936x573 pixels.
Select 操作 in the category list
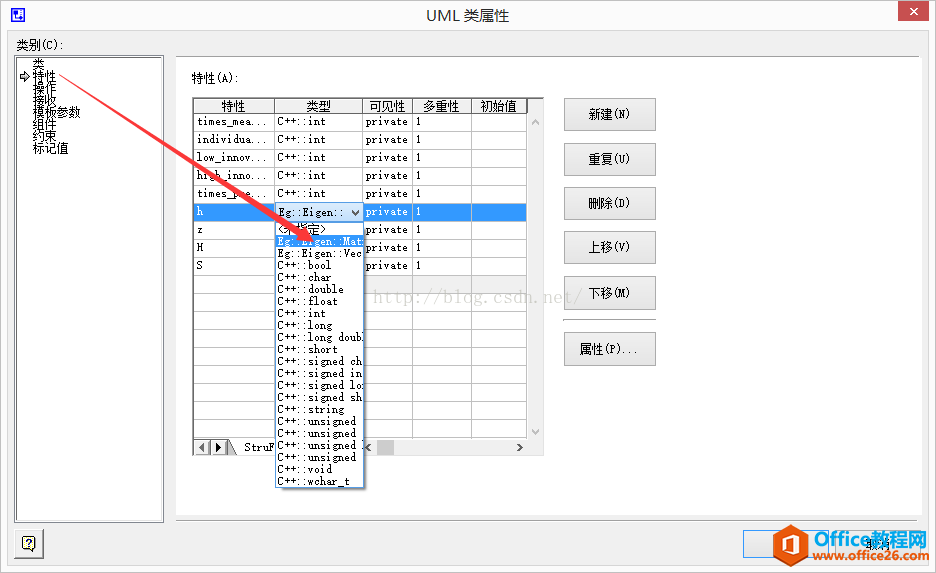pos(44,88)
